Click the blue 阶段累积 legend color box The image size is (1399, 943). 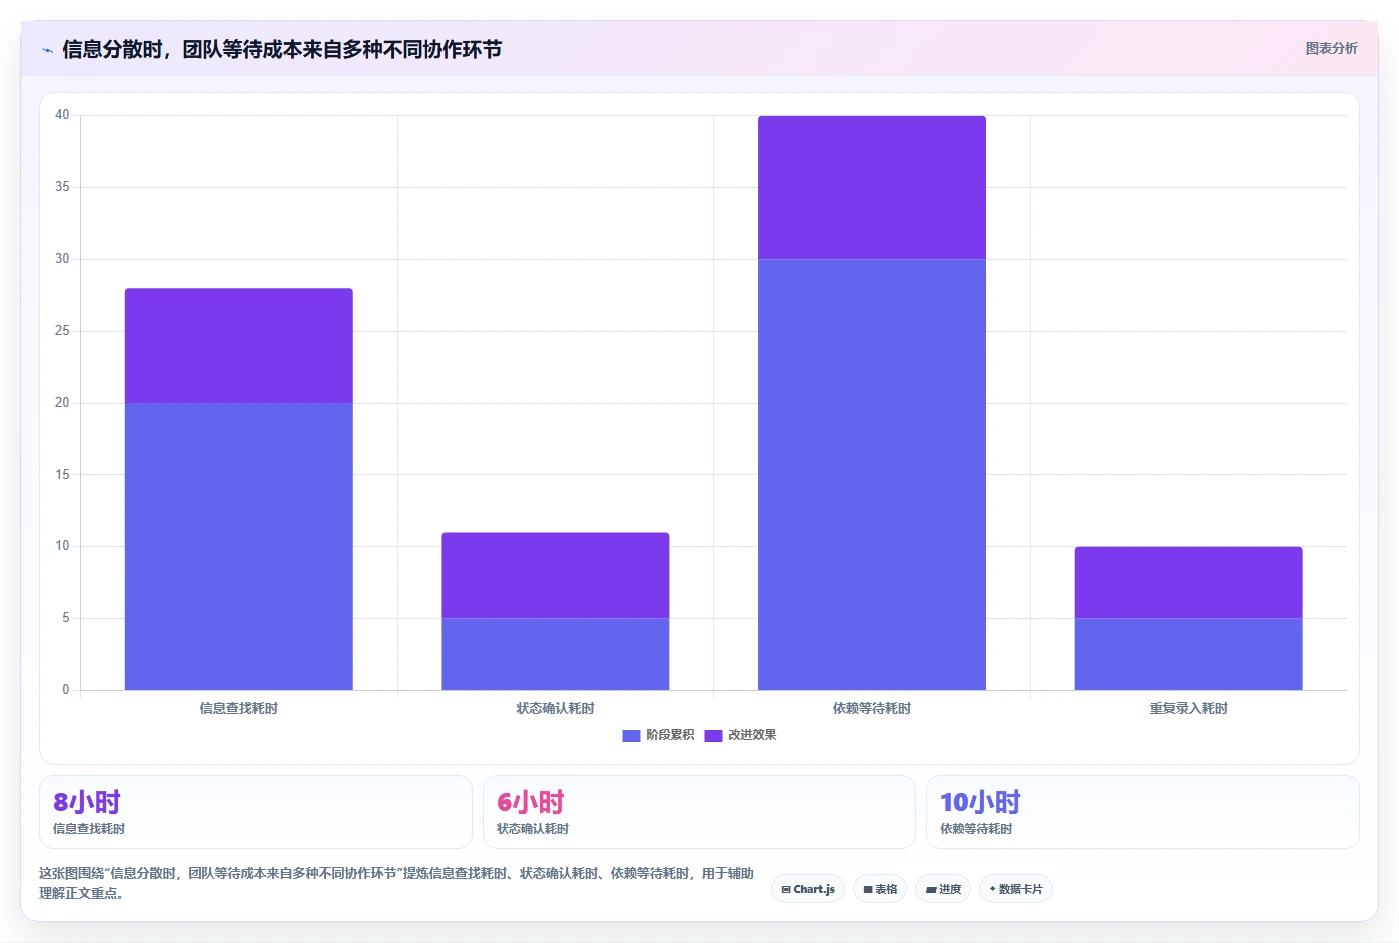pyautogui.click(x=631, y=736)
